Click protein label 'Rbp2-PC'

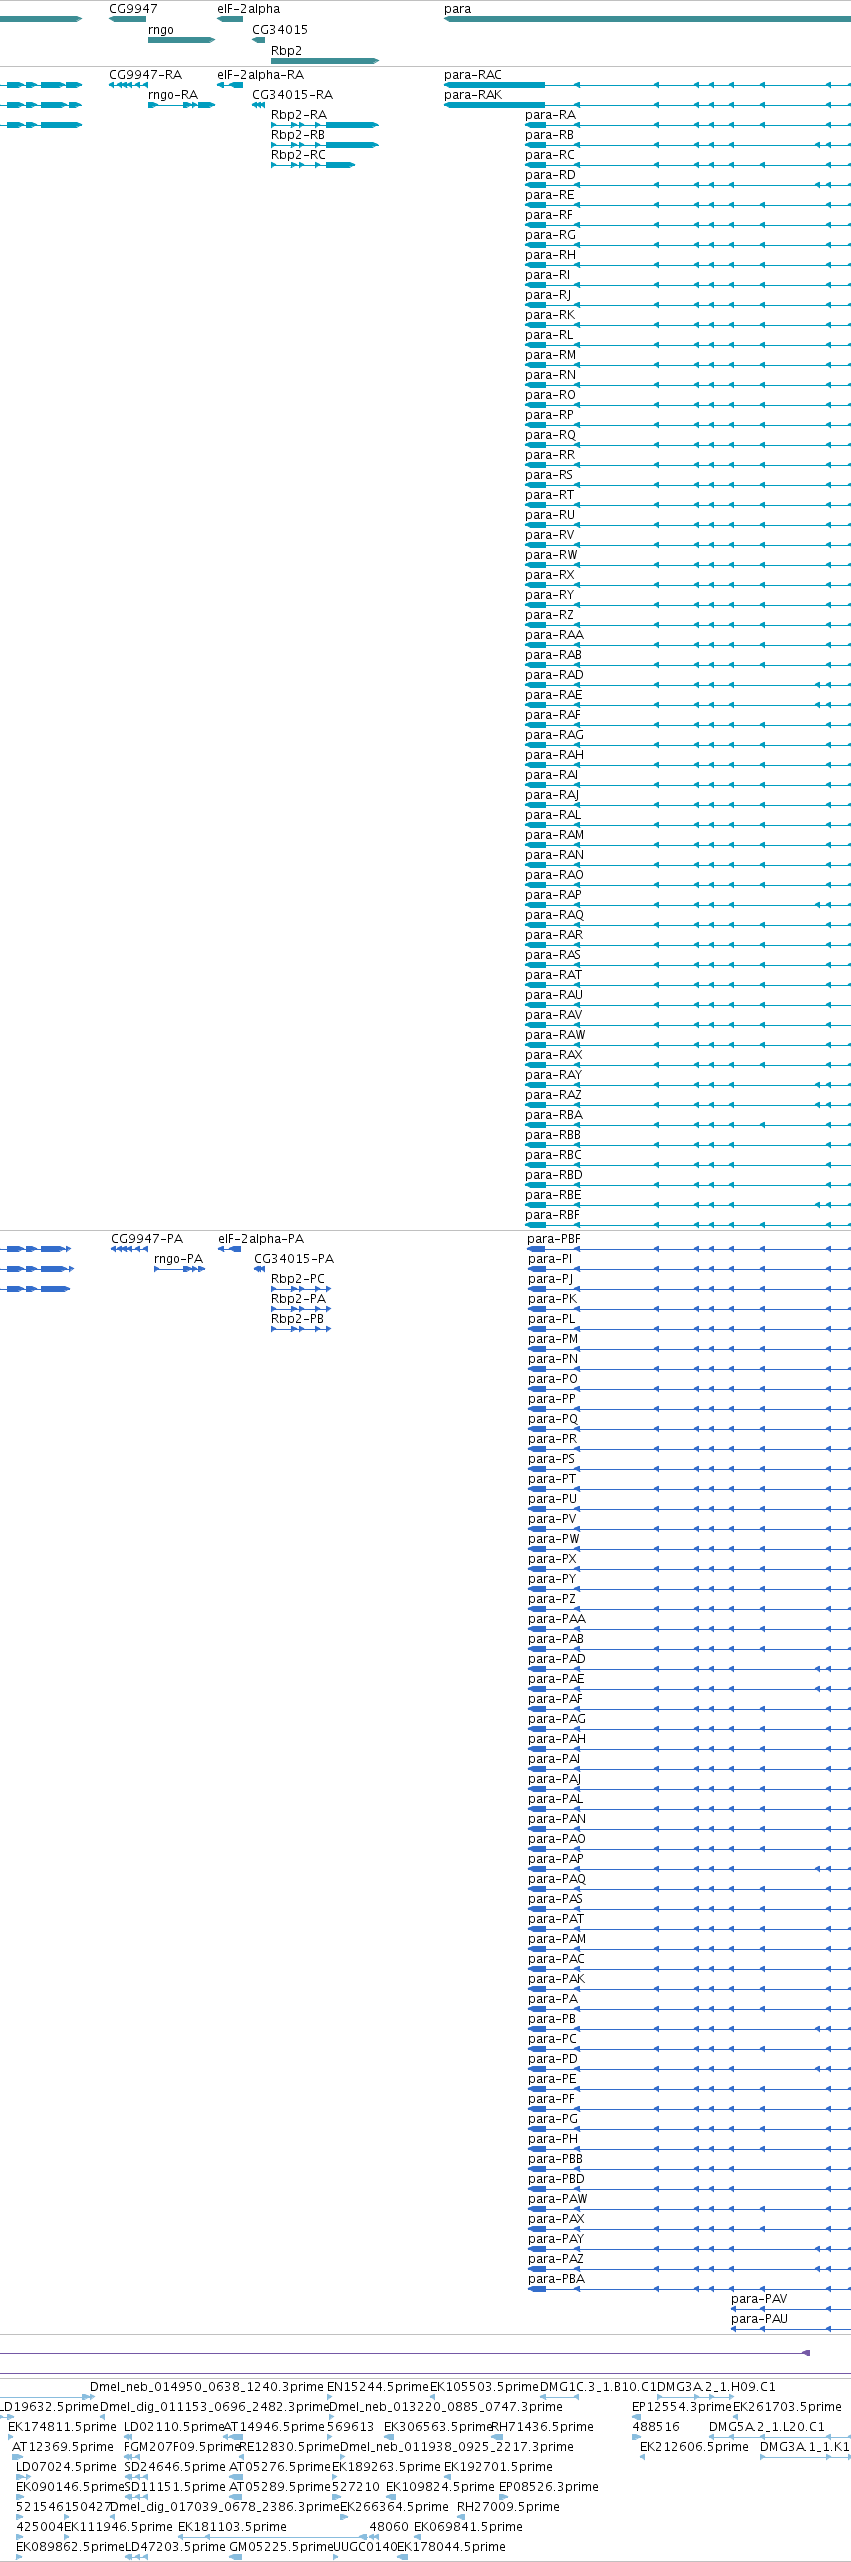pos(298,1279)
